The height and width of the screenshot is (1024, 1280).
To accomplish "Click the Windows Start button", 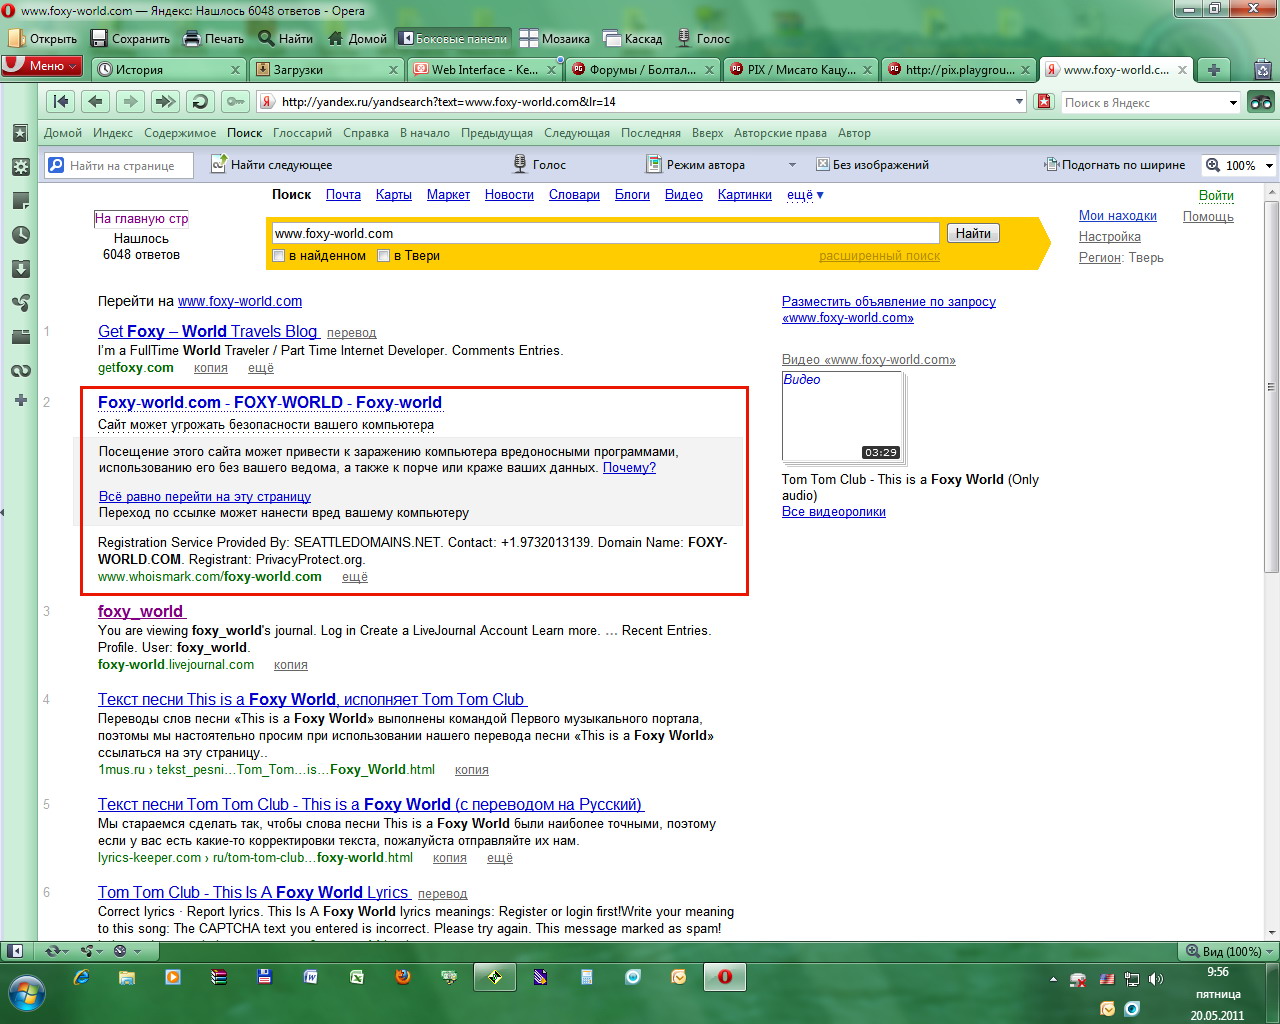I will click(27, 992).
